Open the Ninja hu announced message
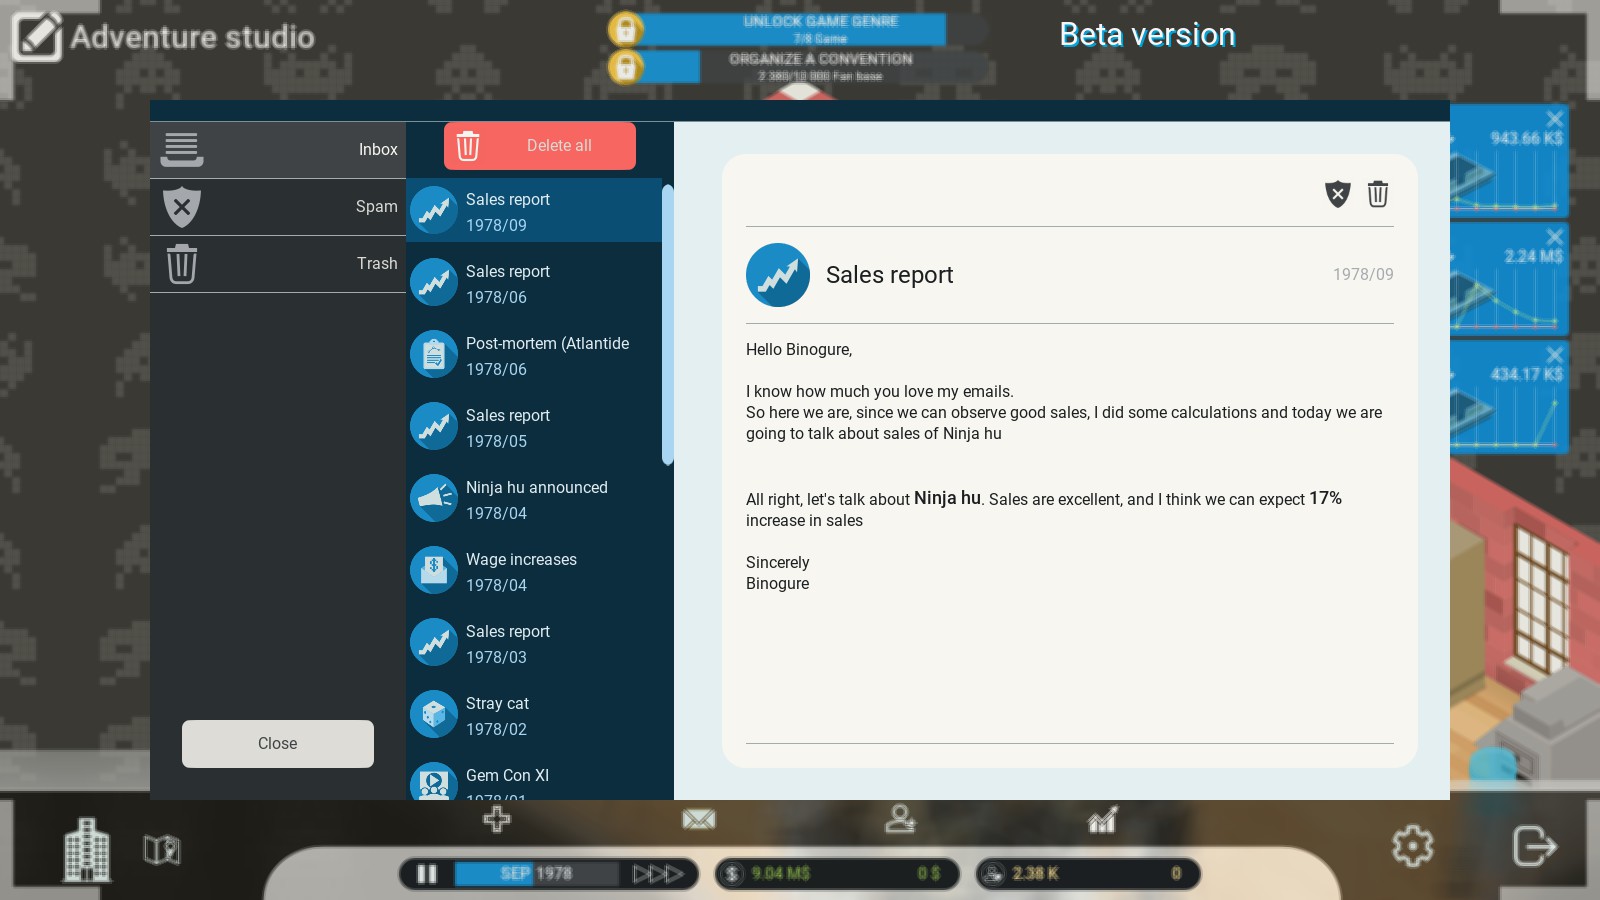The image size is (1600, 900). 535,499
